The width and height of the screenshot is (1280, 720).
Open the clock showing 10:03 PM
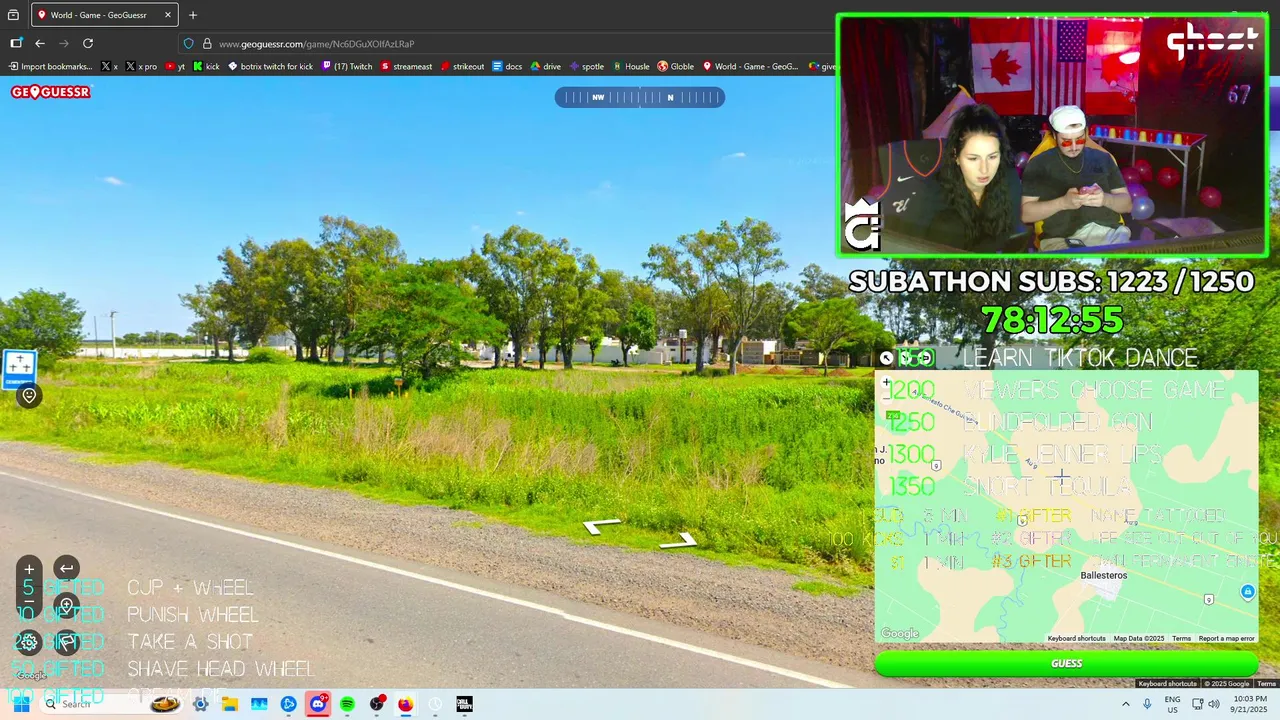(x=1247, y=704)
